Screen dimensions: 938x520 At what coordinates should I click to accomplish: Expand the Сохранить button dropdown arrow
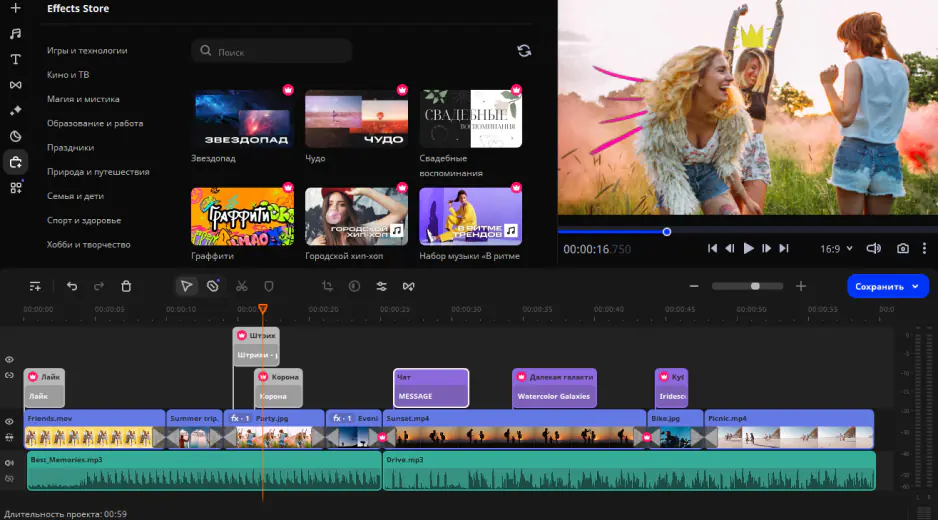tap(914, 286)
